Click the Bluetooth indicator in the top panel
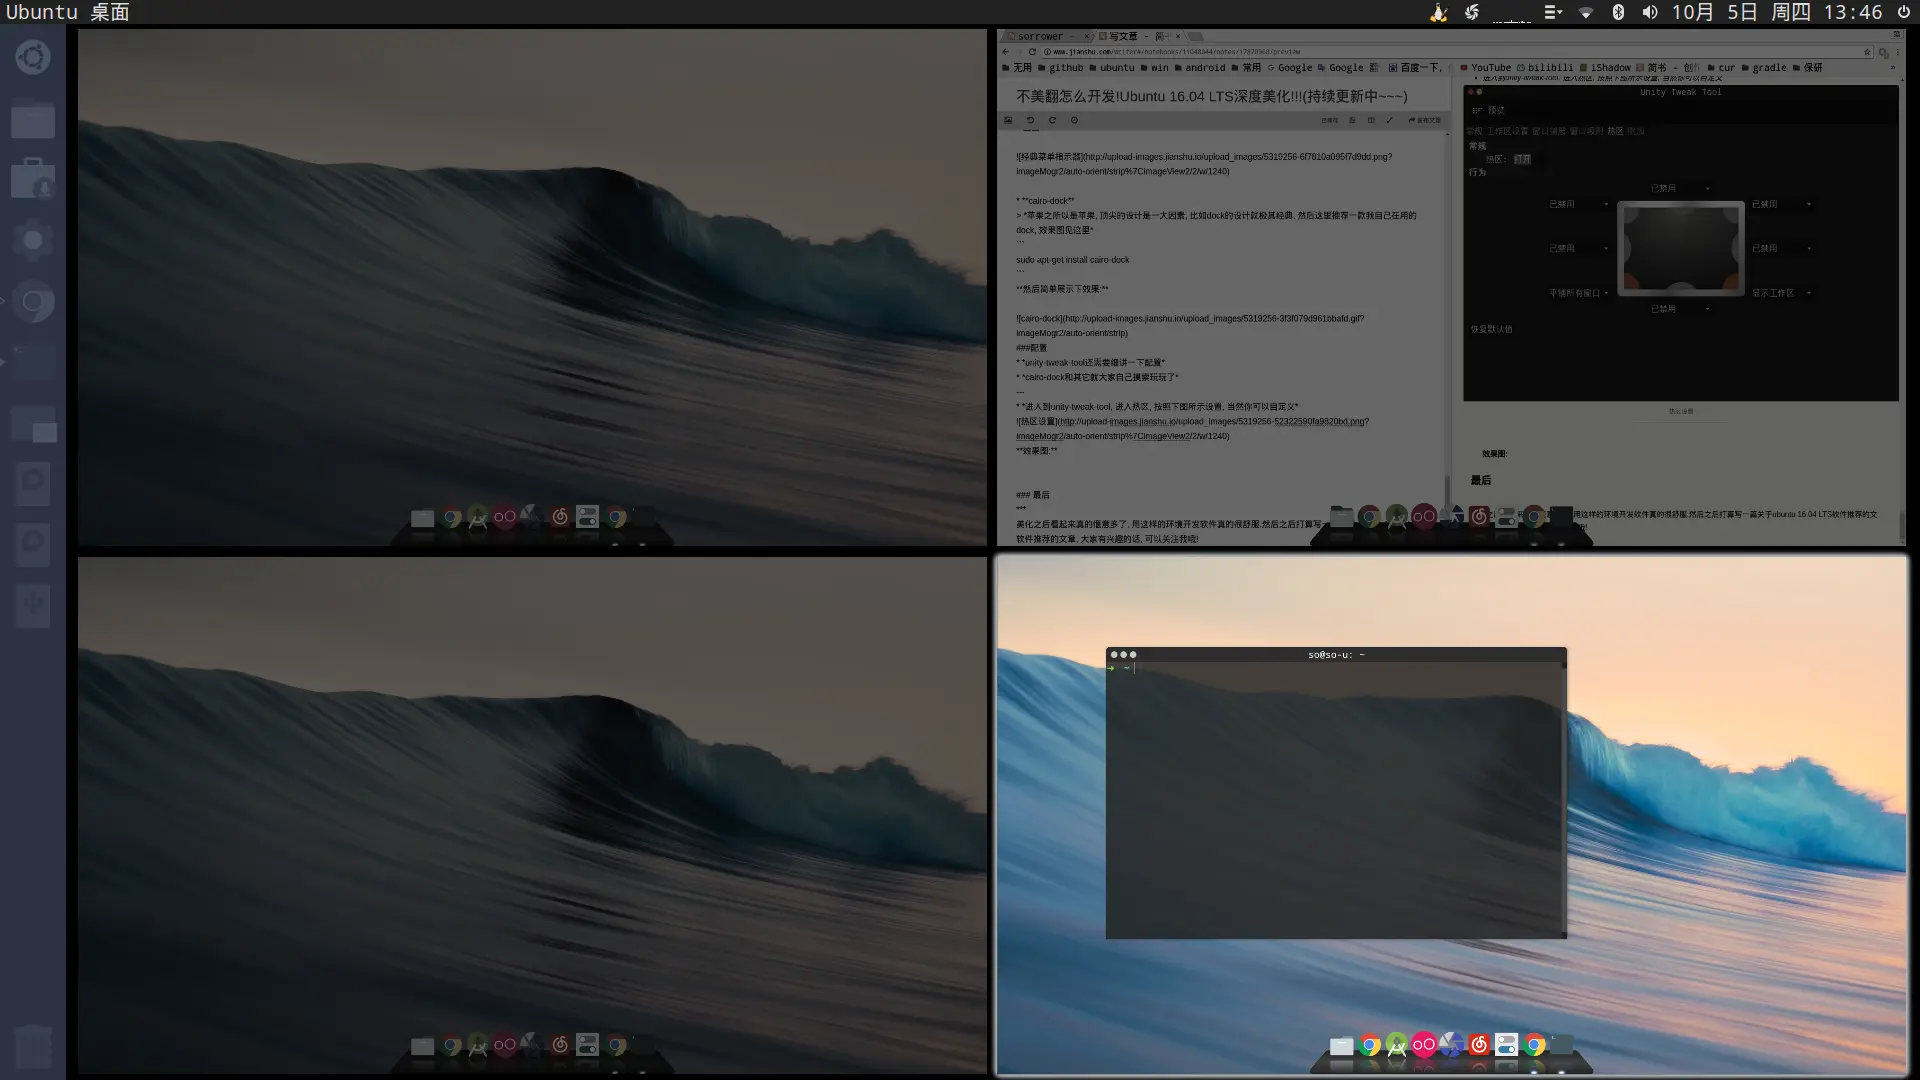This screenshot has height=1080, width=1920. (x=1618, y=12)
